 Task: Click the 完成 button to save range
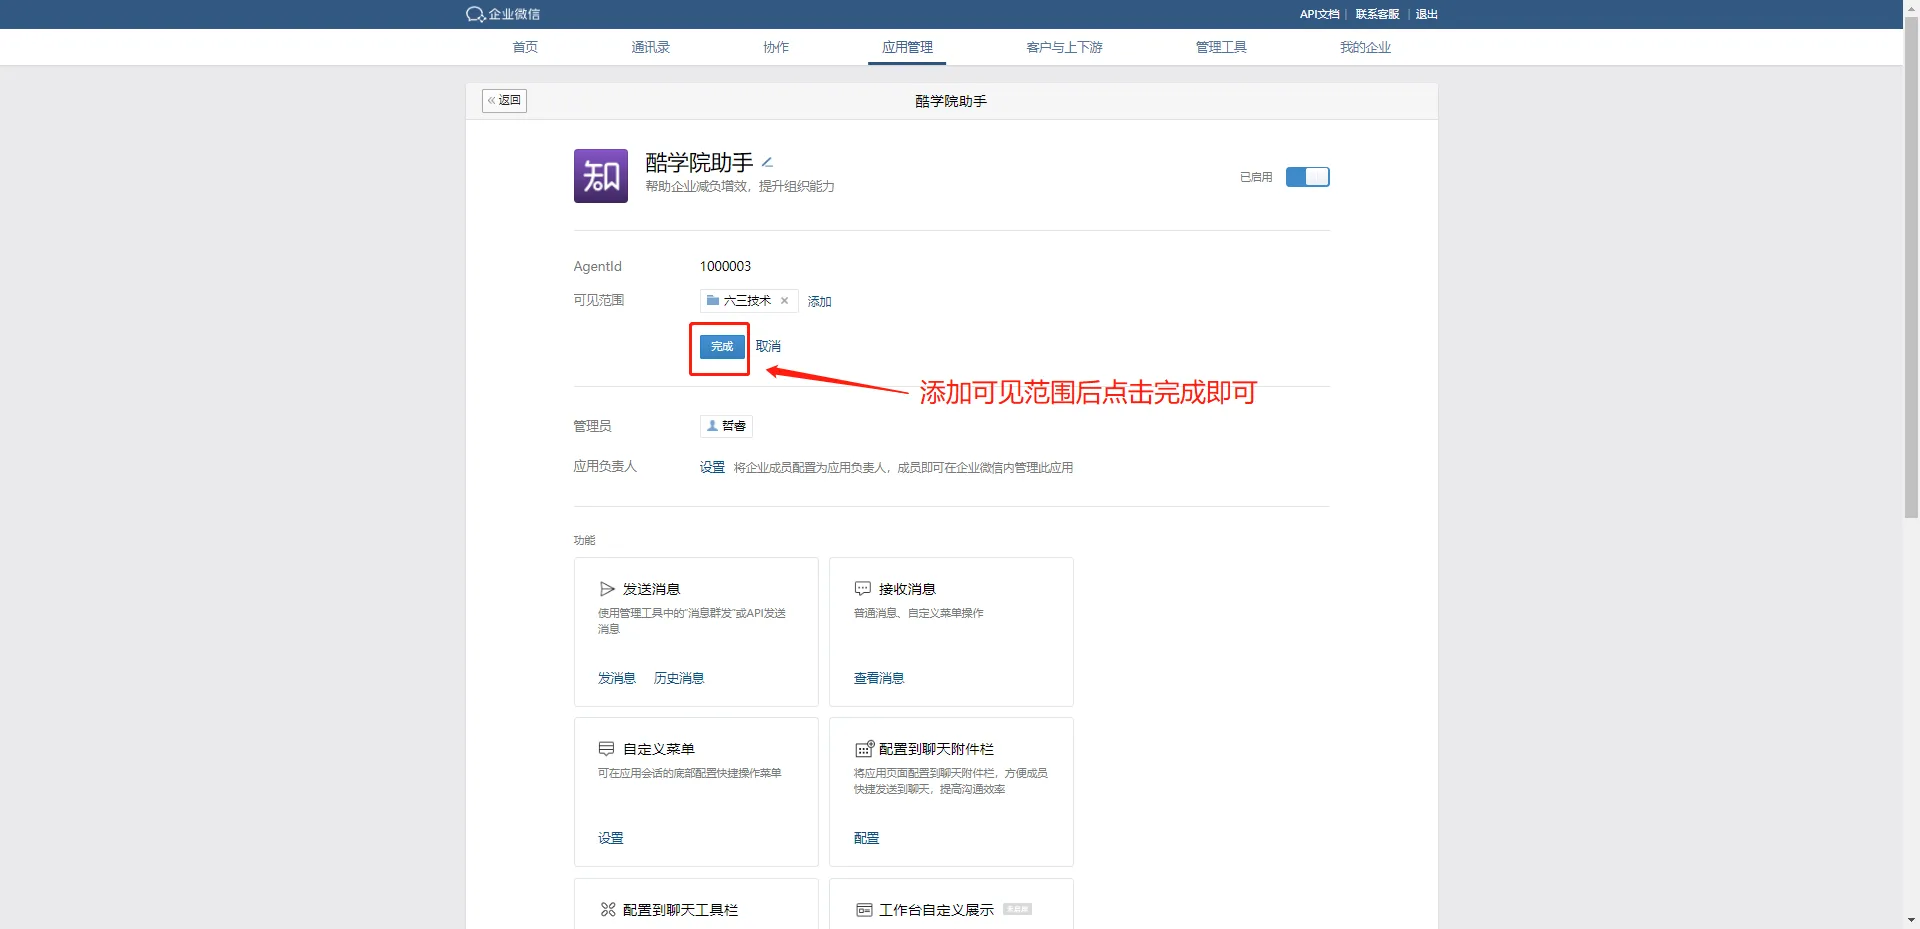pyautogui.click(x=722, y=346)
